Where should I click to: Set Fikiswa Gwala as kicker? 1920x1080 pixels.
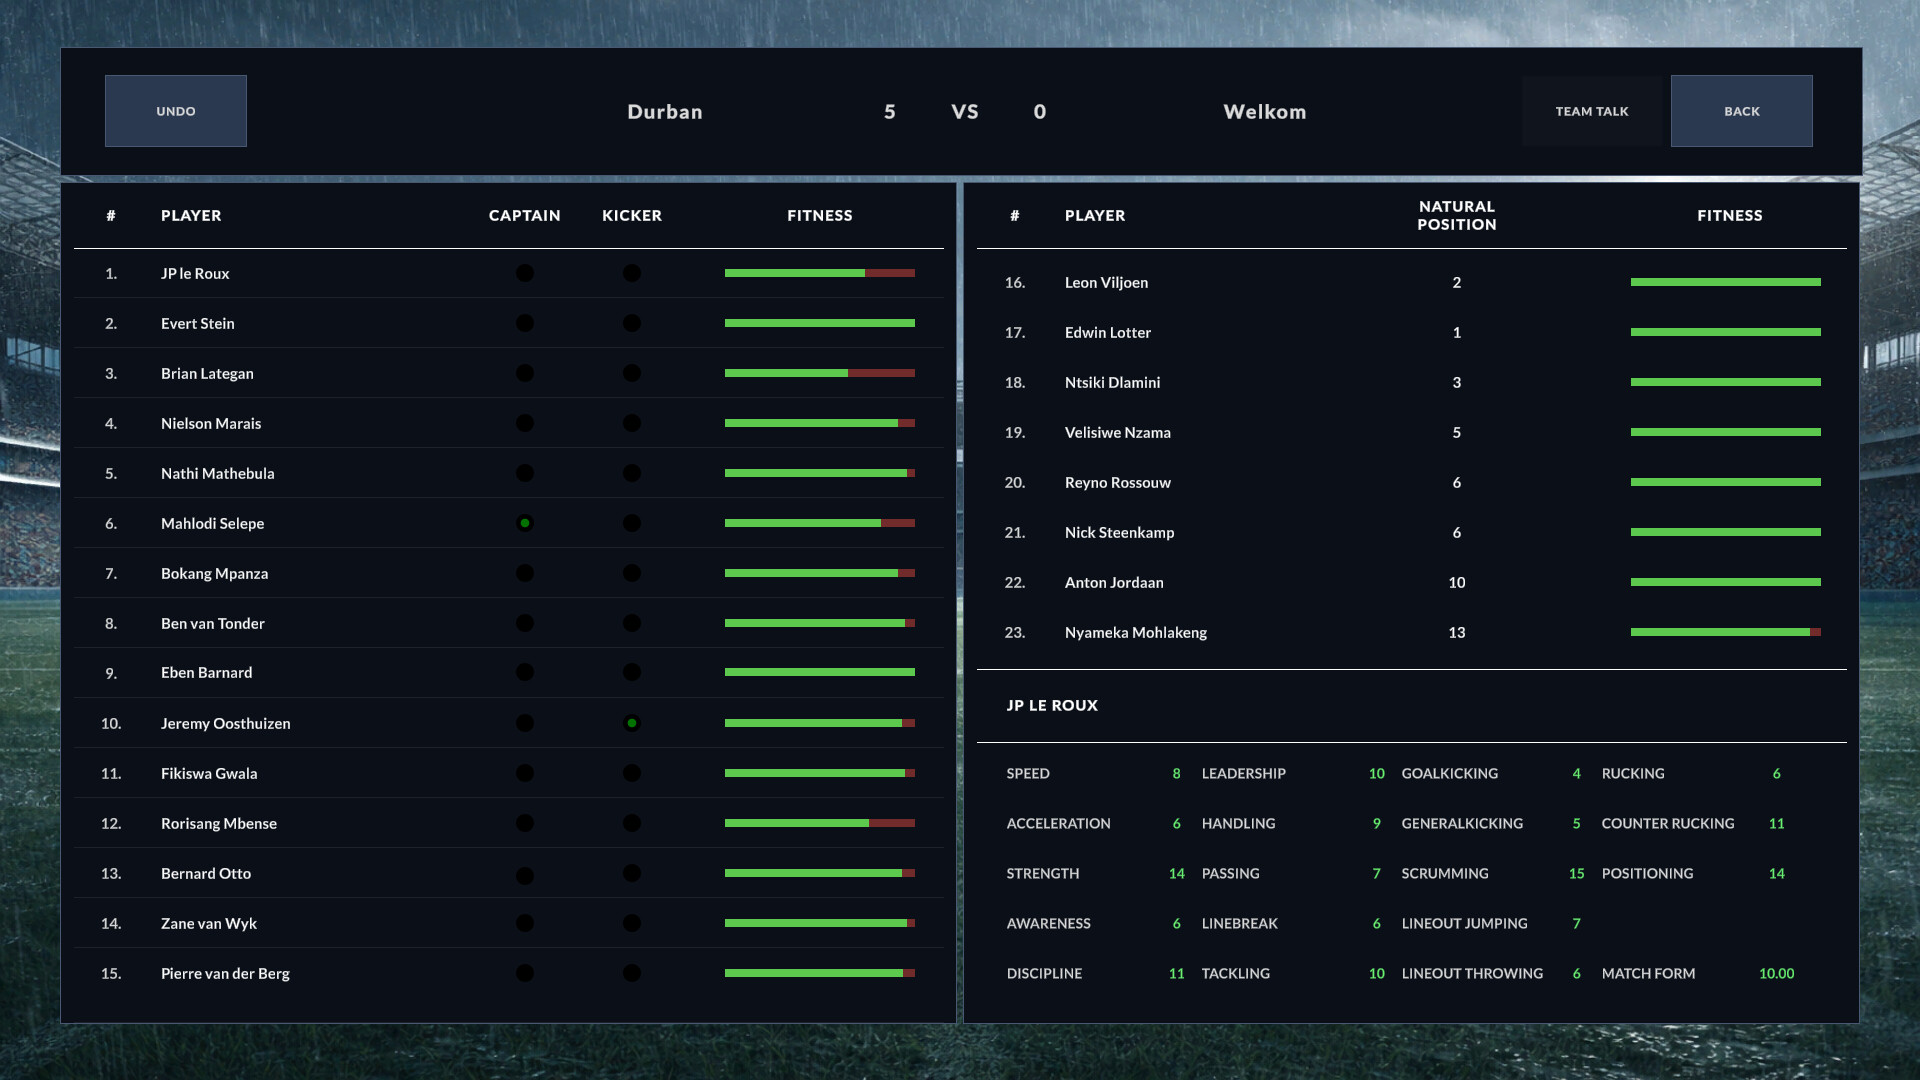coord(632,773)
